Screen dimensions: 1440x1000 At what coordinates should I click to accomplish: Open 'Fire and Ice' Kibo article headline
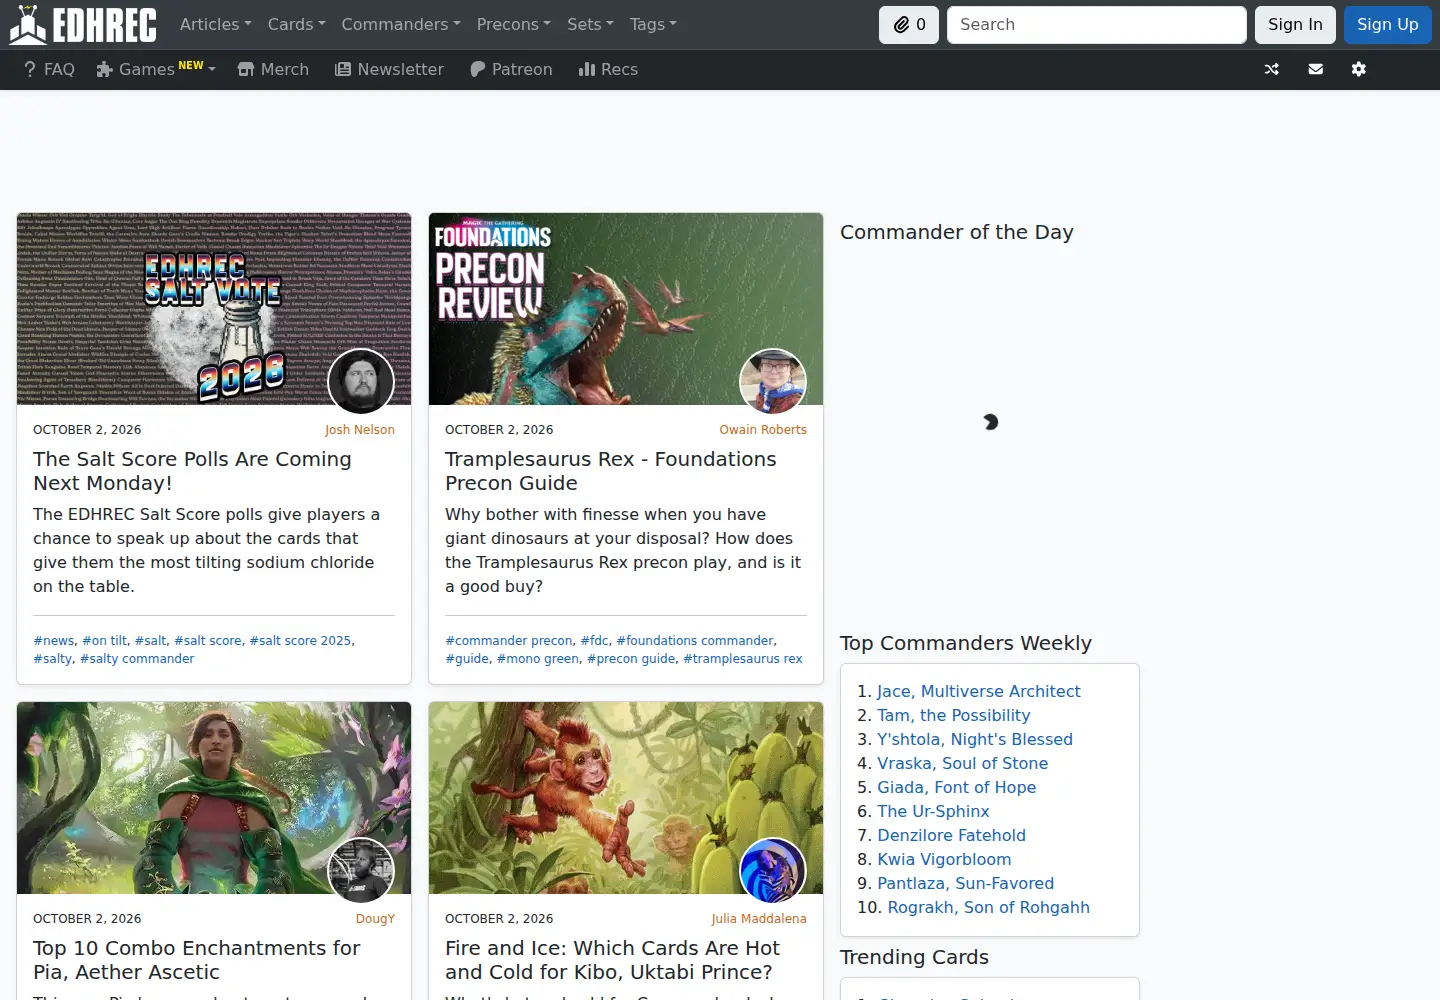point(612,960)
